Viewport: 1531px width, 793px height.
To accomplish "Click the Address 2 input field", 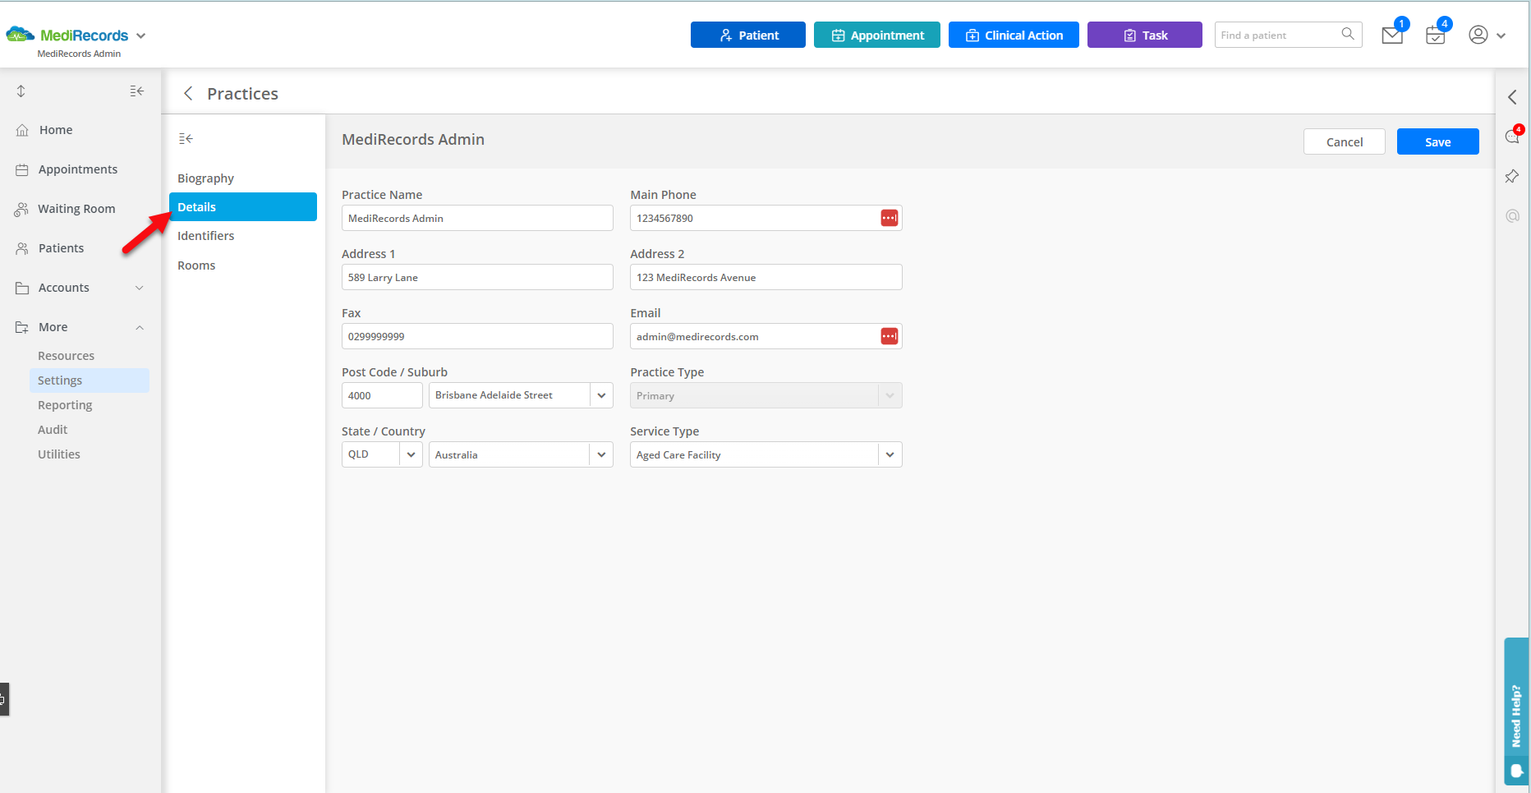I will pyautogui.click(x=766, y=277).
